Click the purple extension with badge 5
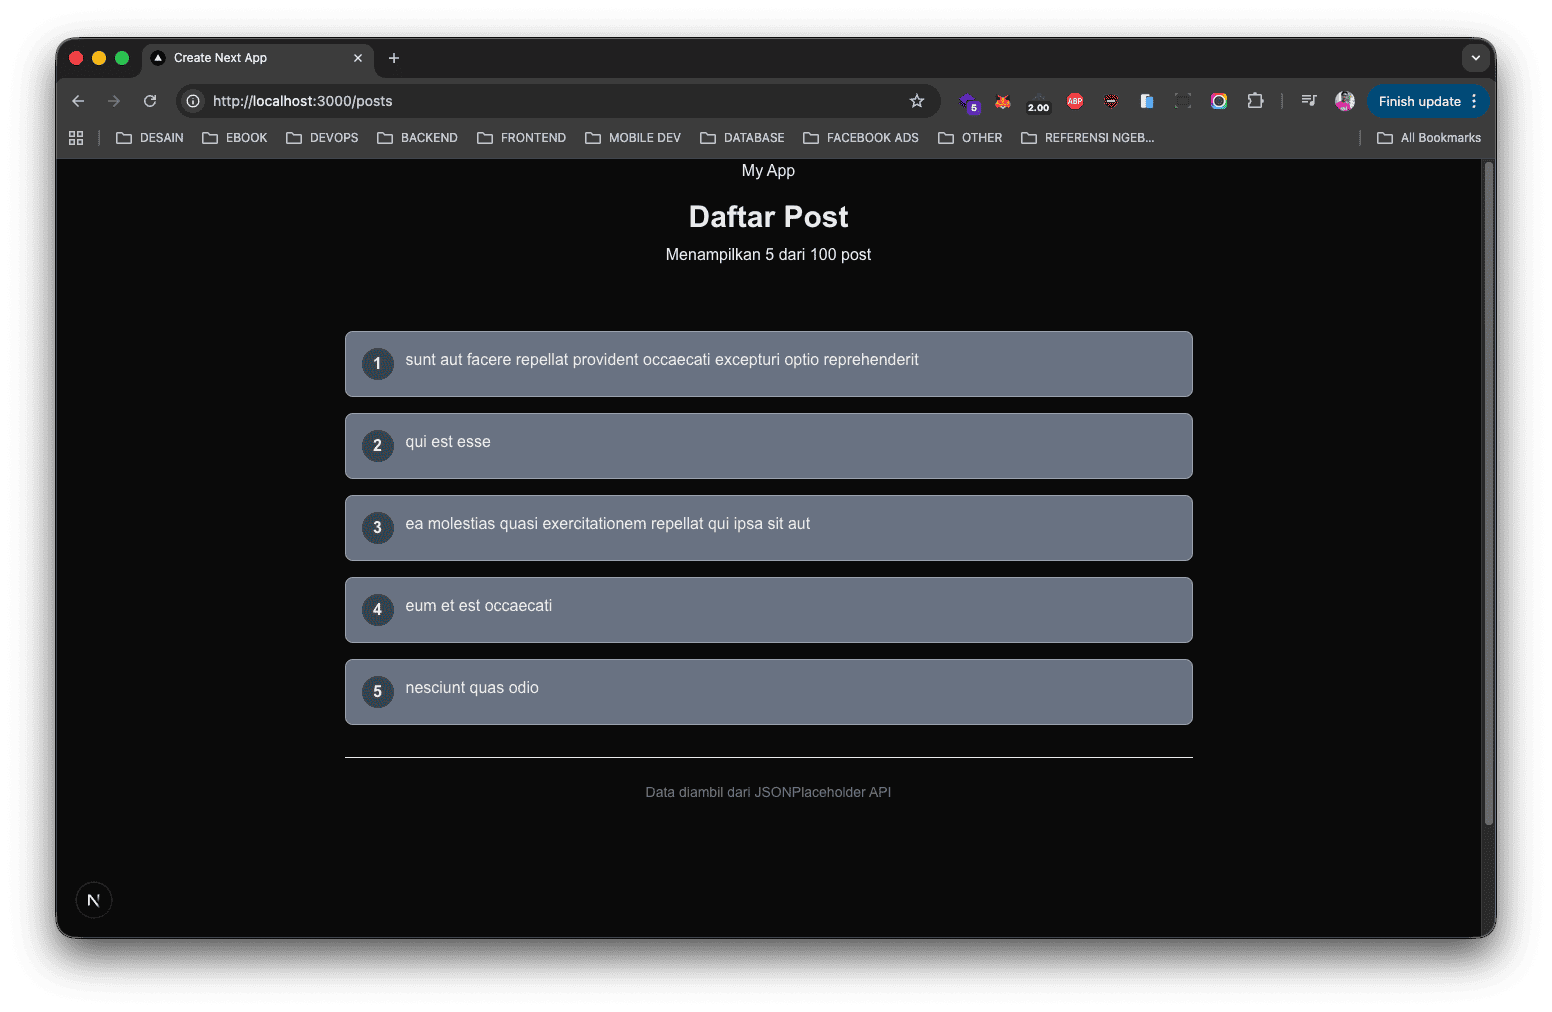Image resolution: width=1552 pixels, height=1012 pixels. [968, 101]
